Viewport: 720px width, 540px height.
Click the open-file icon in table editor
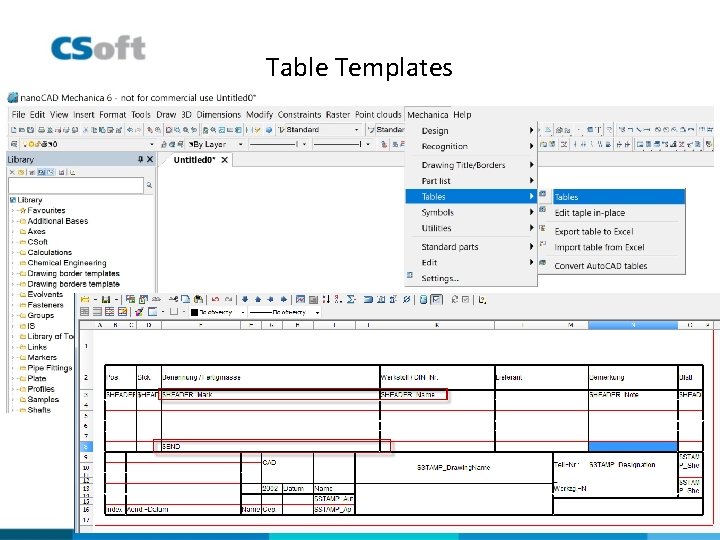(85, 299)
